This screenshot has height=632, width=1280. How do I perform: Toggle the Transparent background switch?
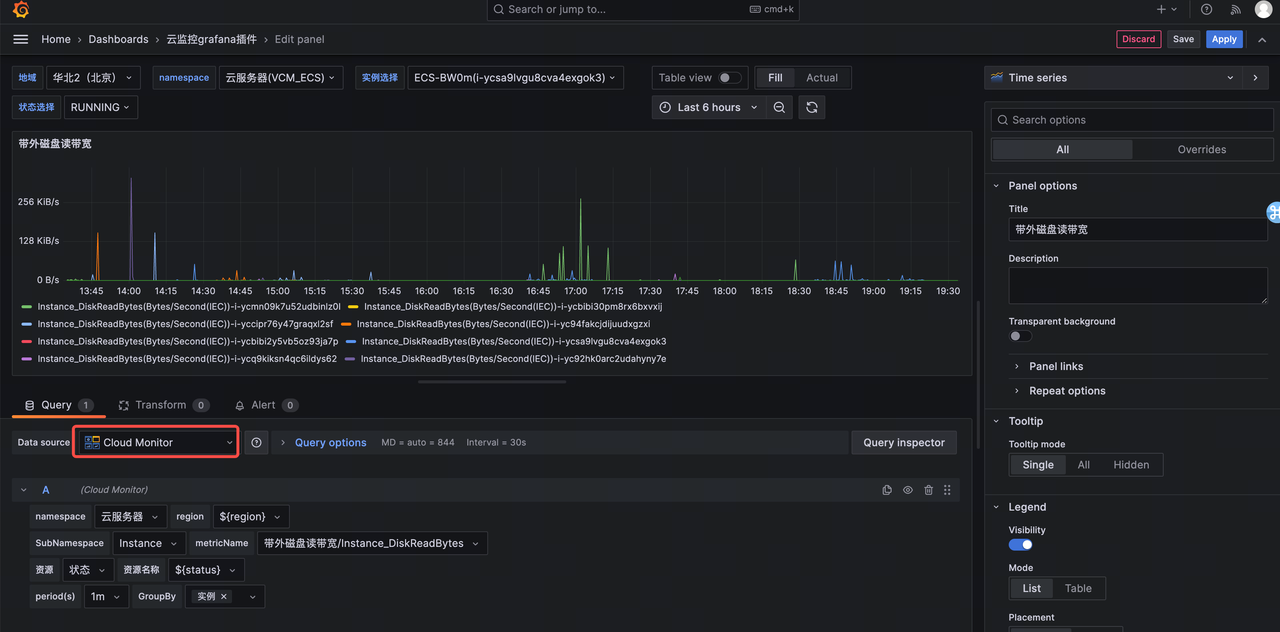[1020, 336]
